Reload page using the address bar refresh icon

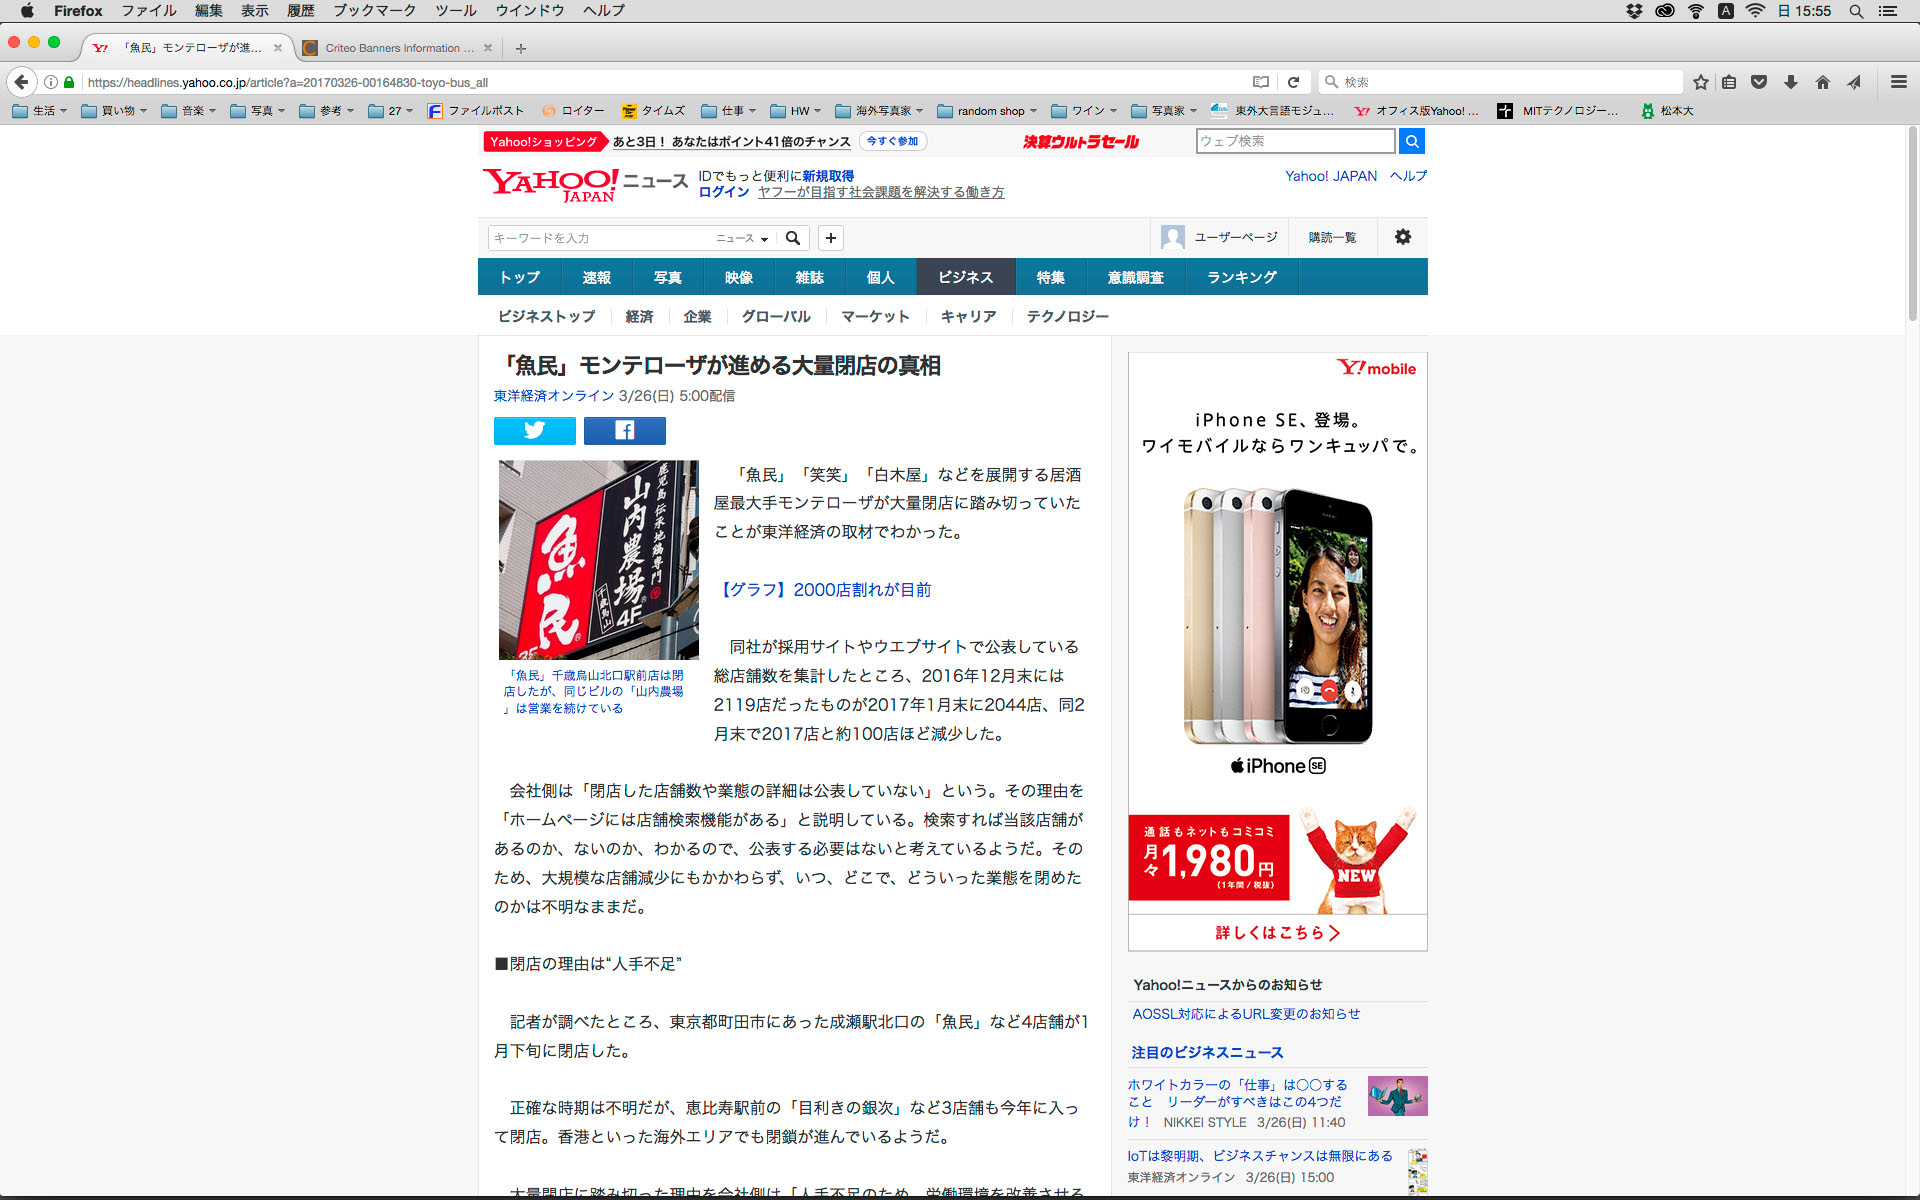pos(1293,82)
